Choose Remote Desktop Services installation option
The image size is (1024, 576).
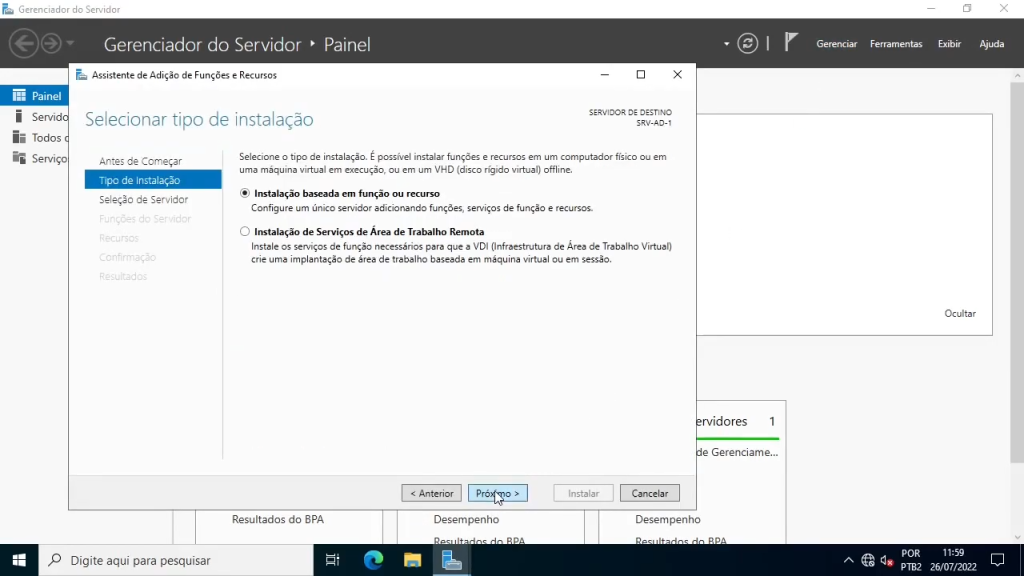coord(245,231)
